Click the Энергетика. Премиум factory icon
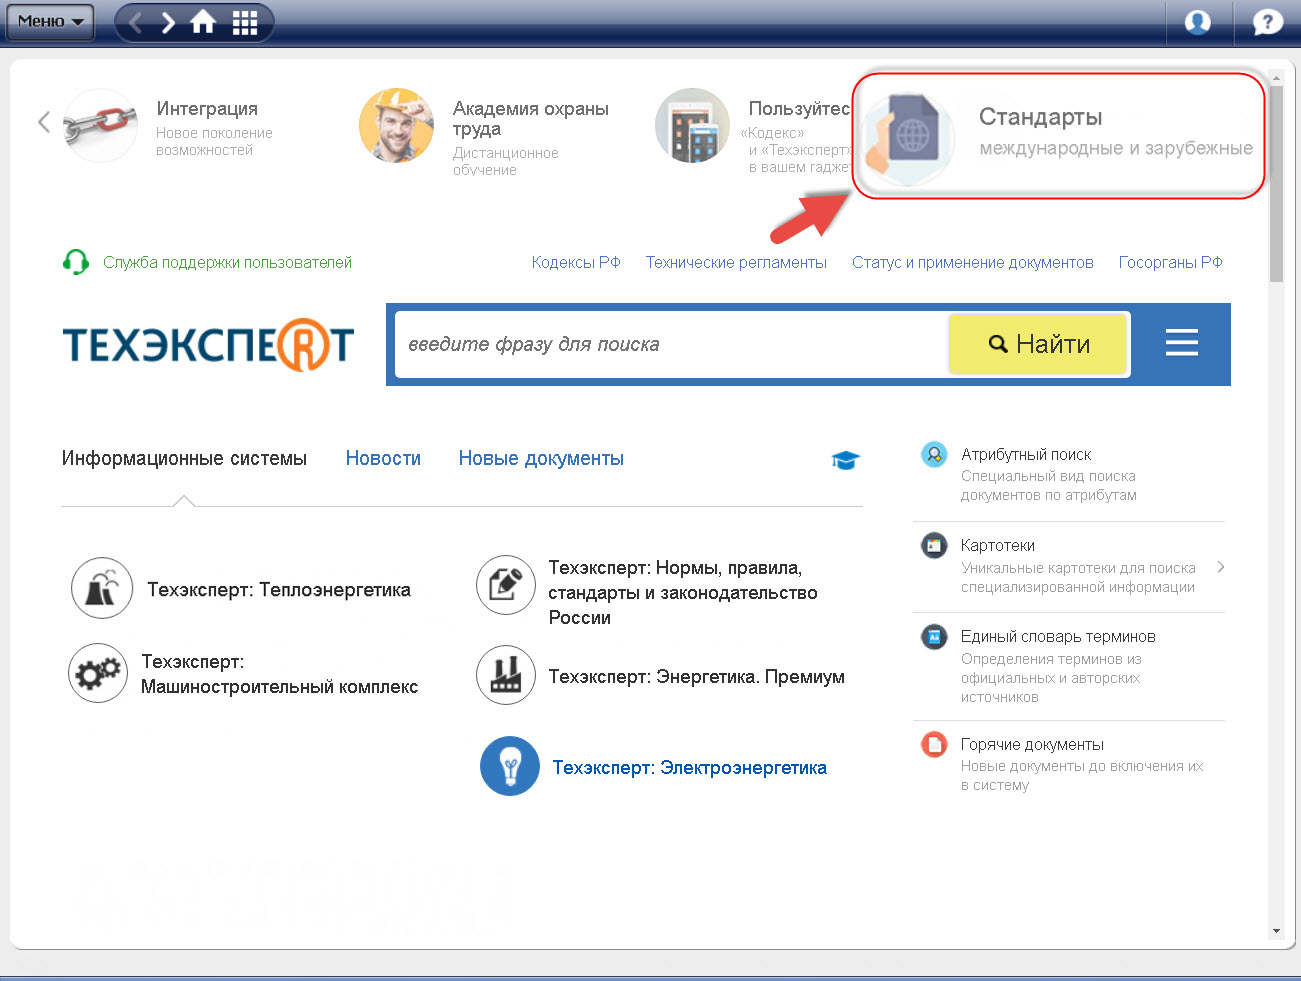The width and height of the screenshot is (1301, 981). click(506, 675)
